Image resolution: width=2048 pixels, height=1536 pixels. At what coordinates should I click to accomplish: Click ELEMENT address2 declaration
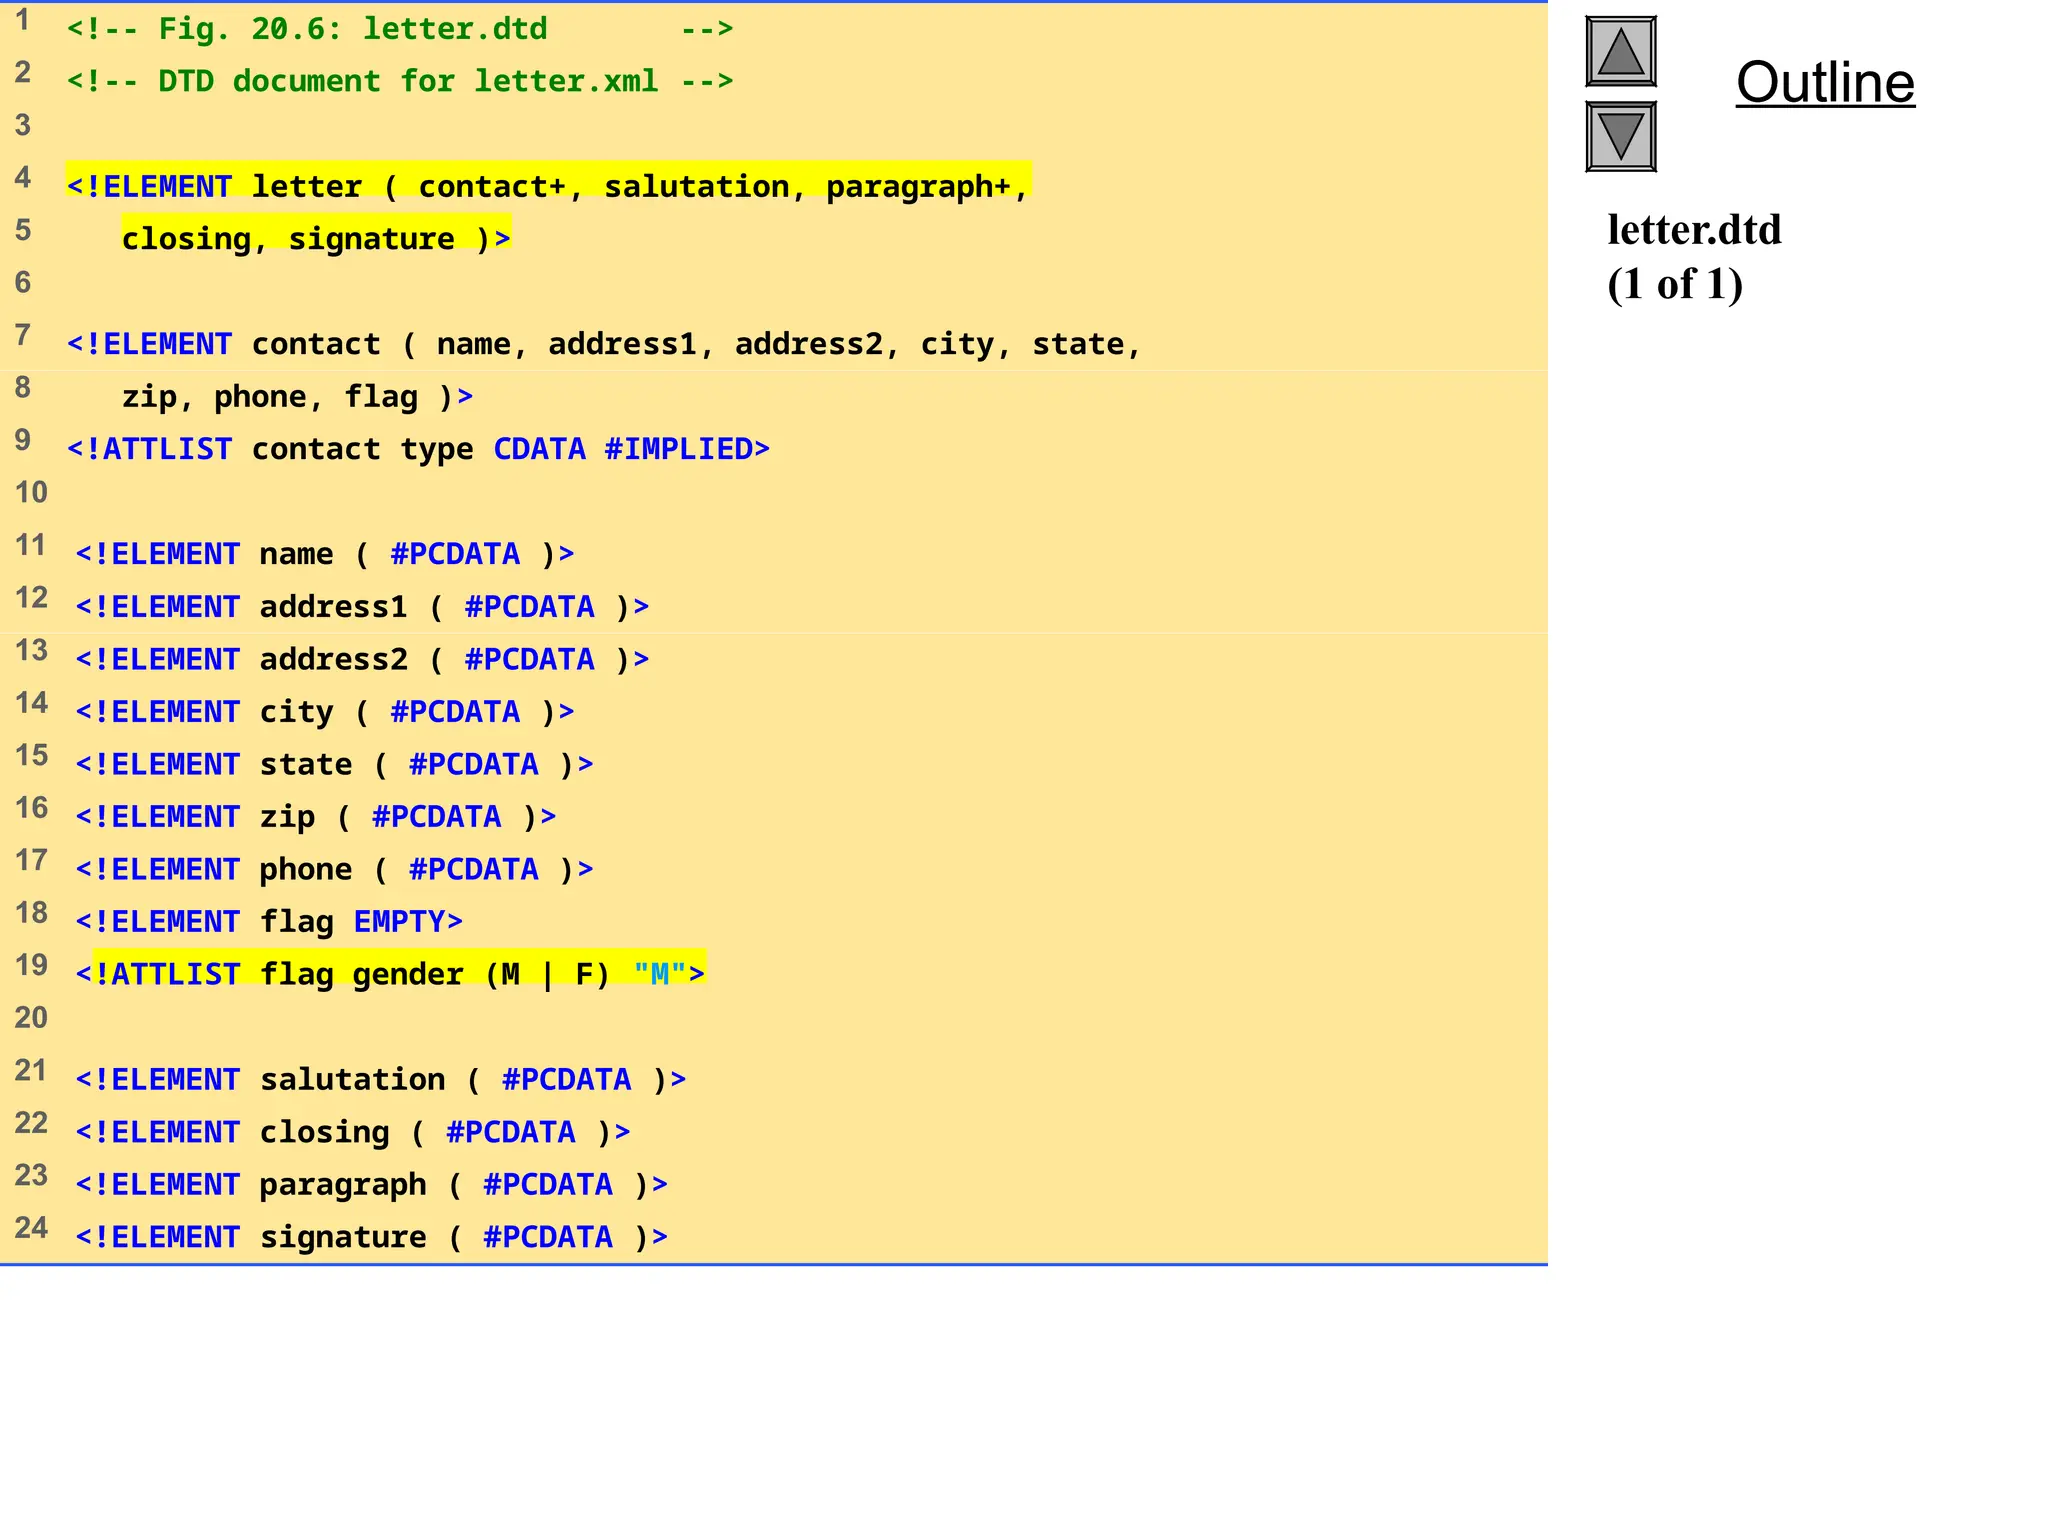tap(362, 660)
